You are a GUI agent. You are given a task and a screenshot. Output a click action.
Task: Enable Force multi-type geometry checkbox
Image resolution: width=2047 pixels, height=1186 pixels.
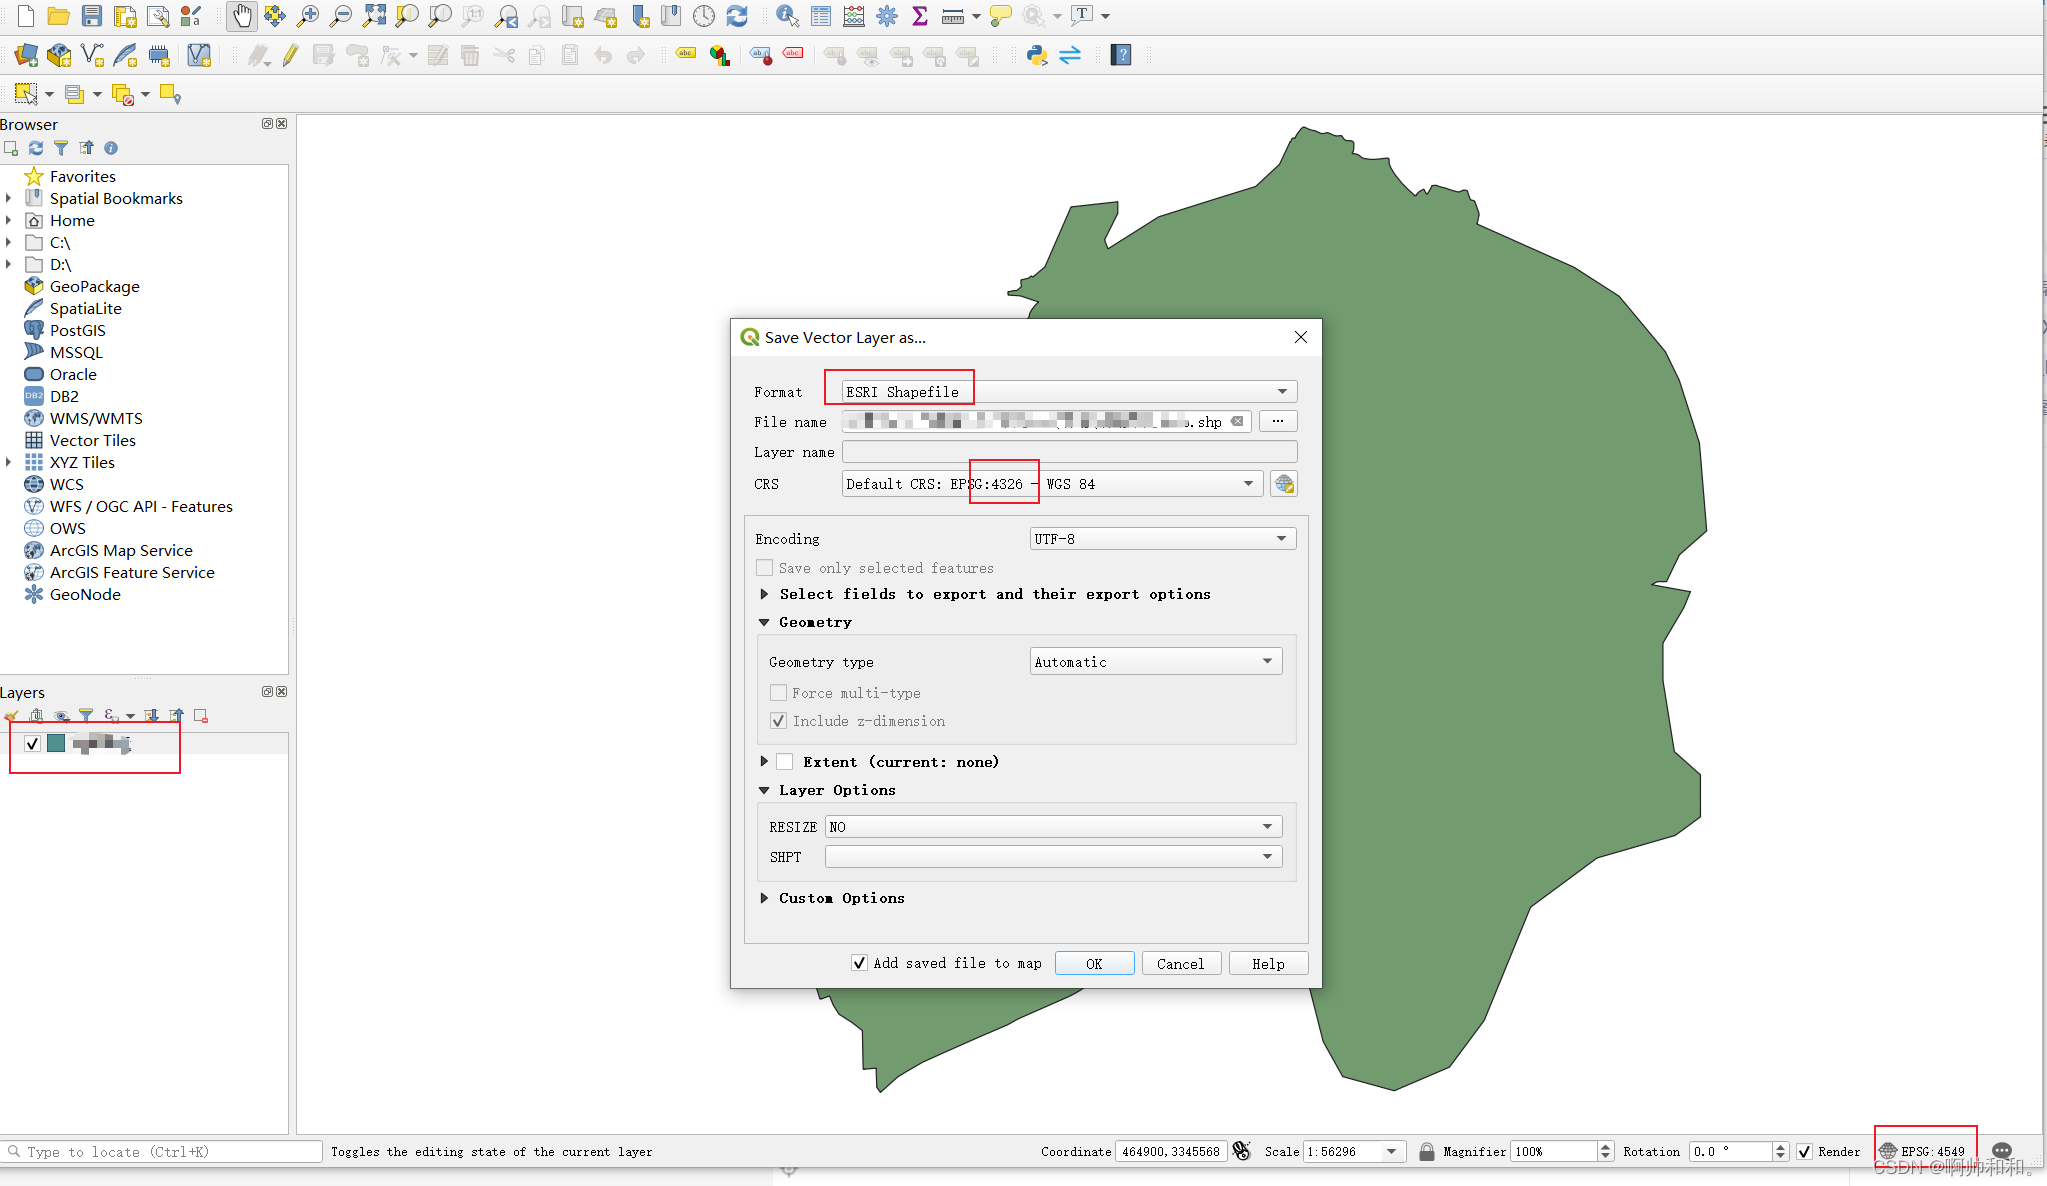(x=776, y=693)
